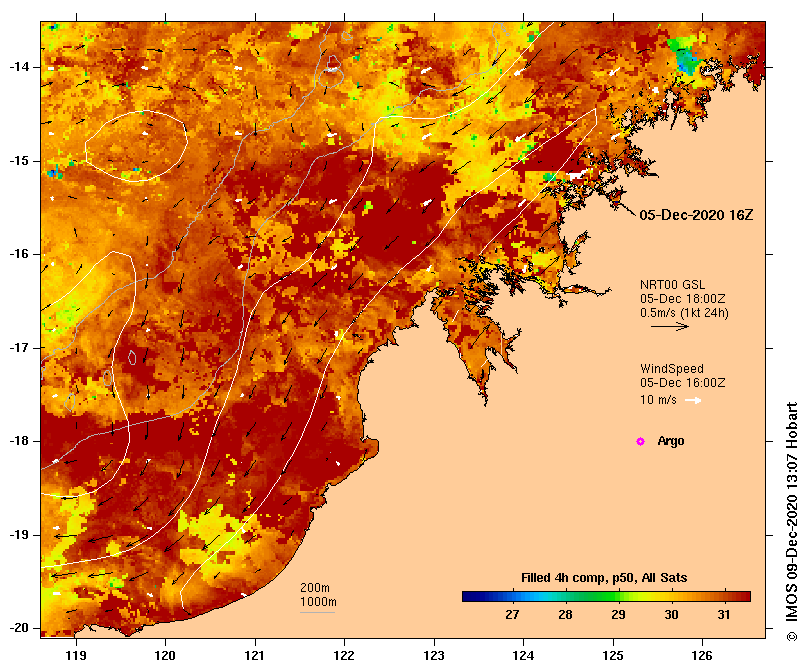The width and height of the screenshot is (809, 672).
Task: Click latitude axis label '-20'
Action: (x=20, y=628)
